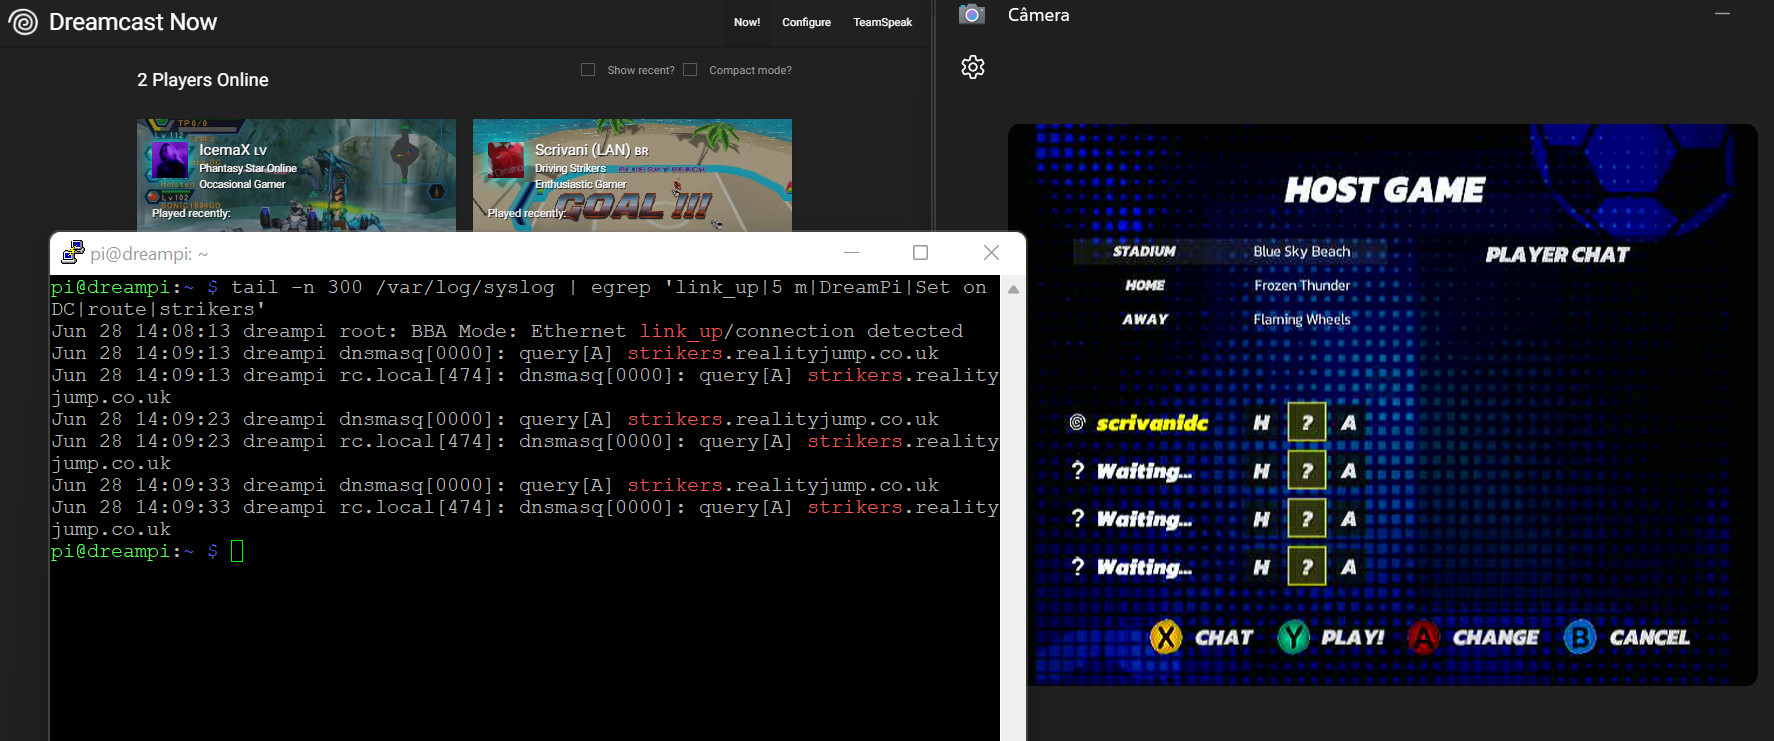Click the green Y Play button icon

coord(1293,637)
